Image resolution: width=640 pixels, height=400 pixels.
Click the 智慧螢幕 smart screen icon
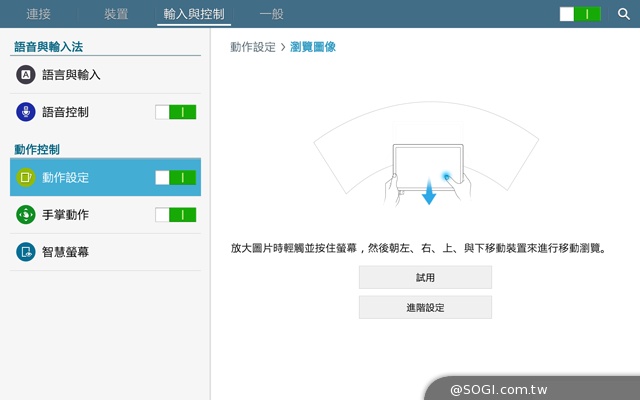point(26,252)
